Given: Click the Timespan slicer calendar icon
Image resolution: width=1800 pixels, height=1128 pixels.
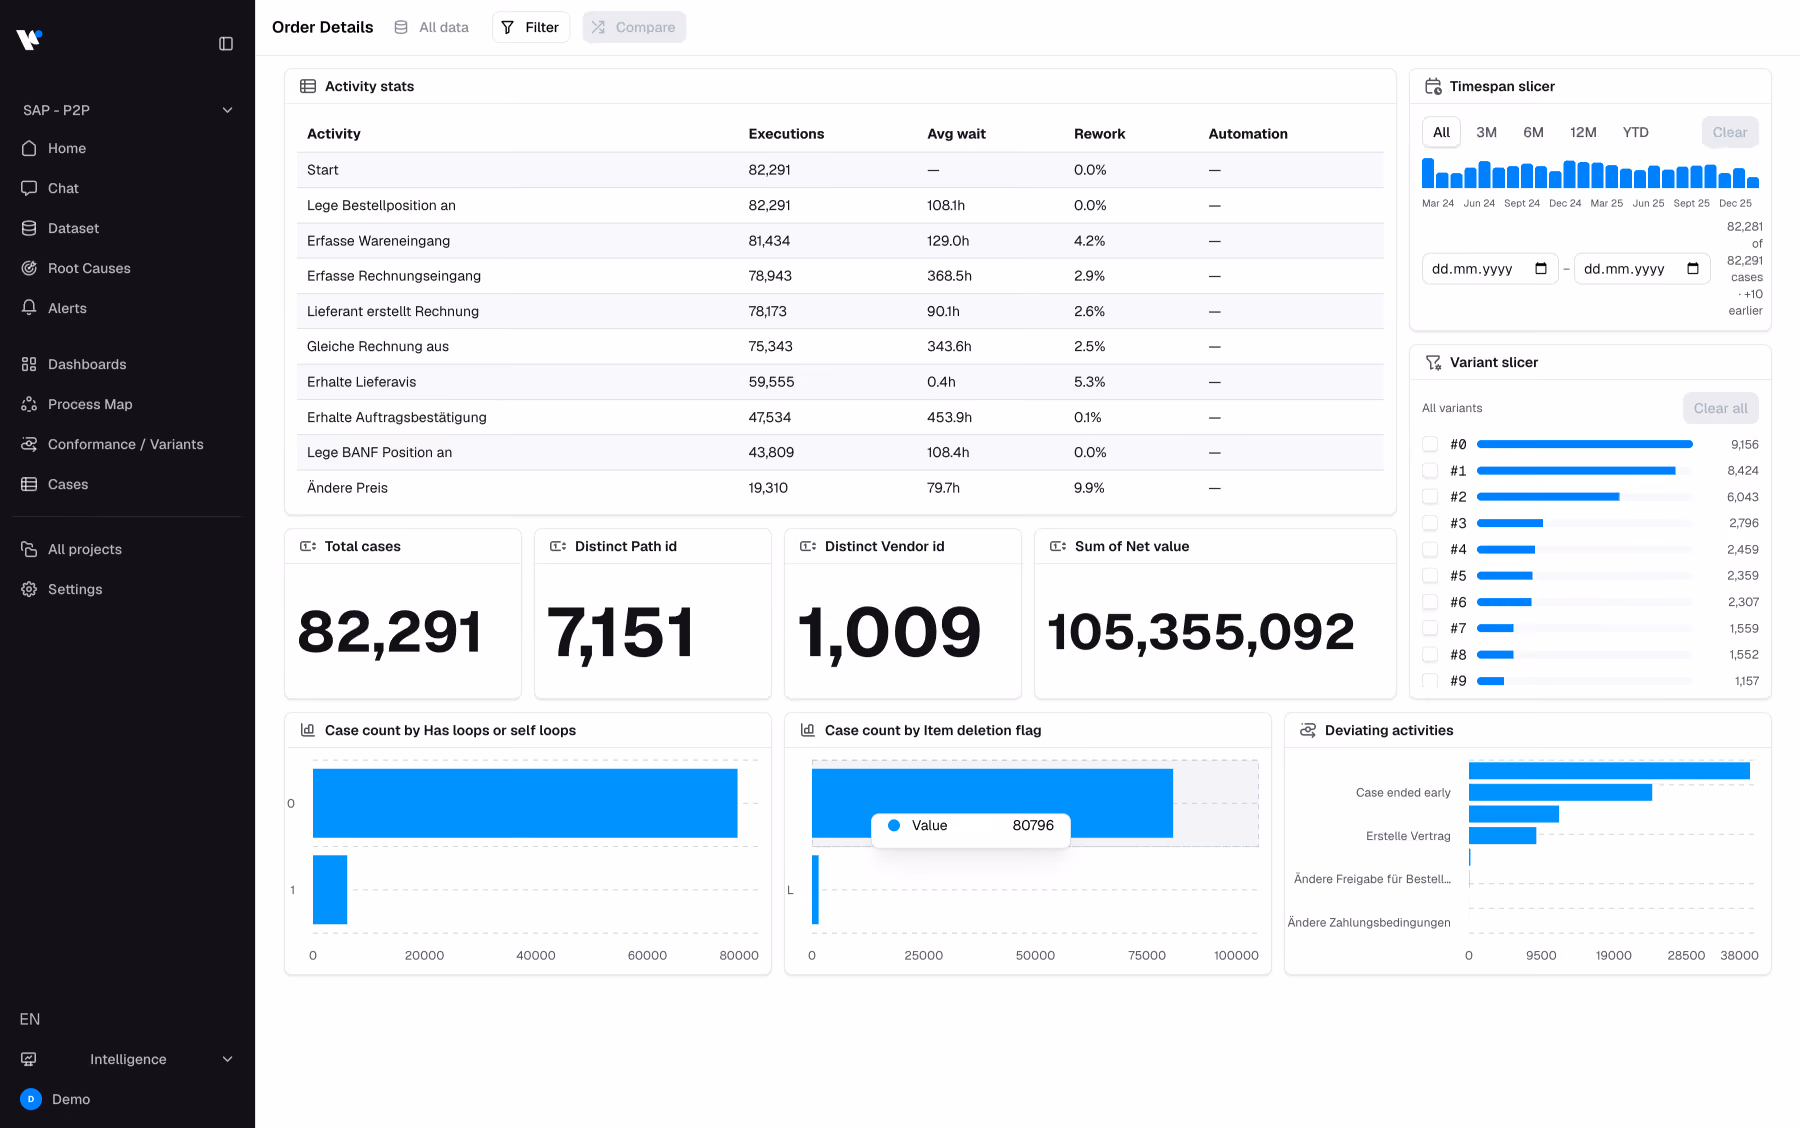Looking at the screenshot, I should pyautogui.click(x=1433, y=86).
